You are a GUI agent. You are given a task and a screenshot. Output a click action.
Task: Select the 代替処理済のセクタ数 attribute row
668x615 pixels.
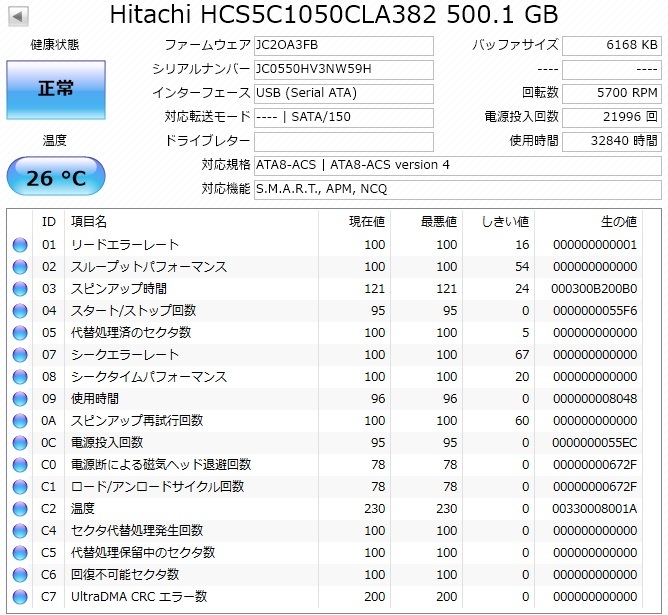327,333
